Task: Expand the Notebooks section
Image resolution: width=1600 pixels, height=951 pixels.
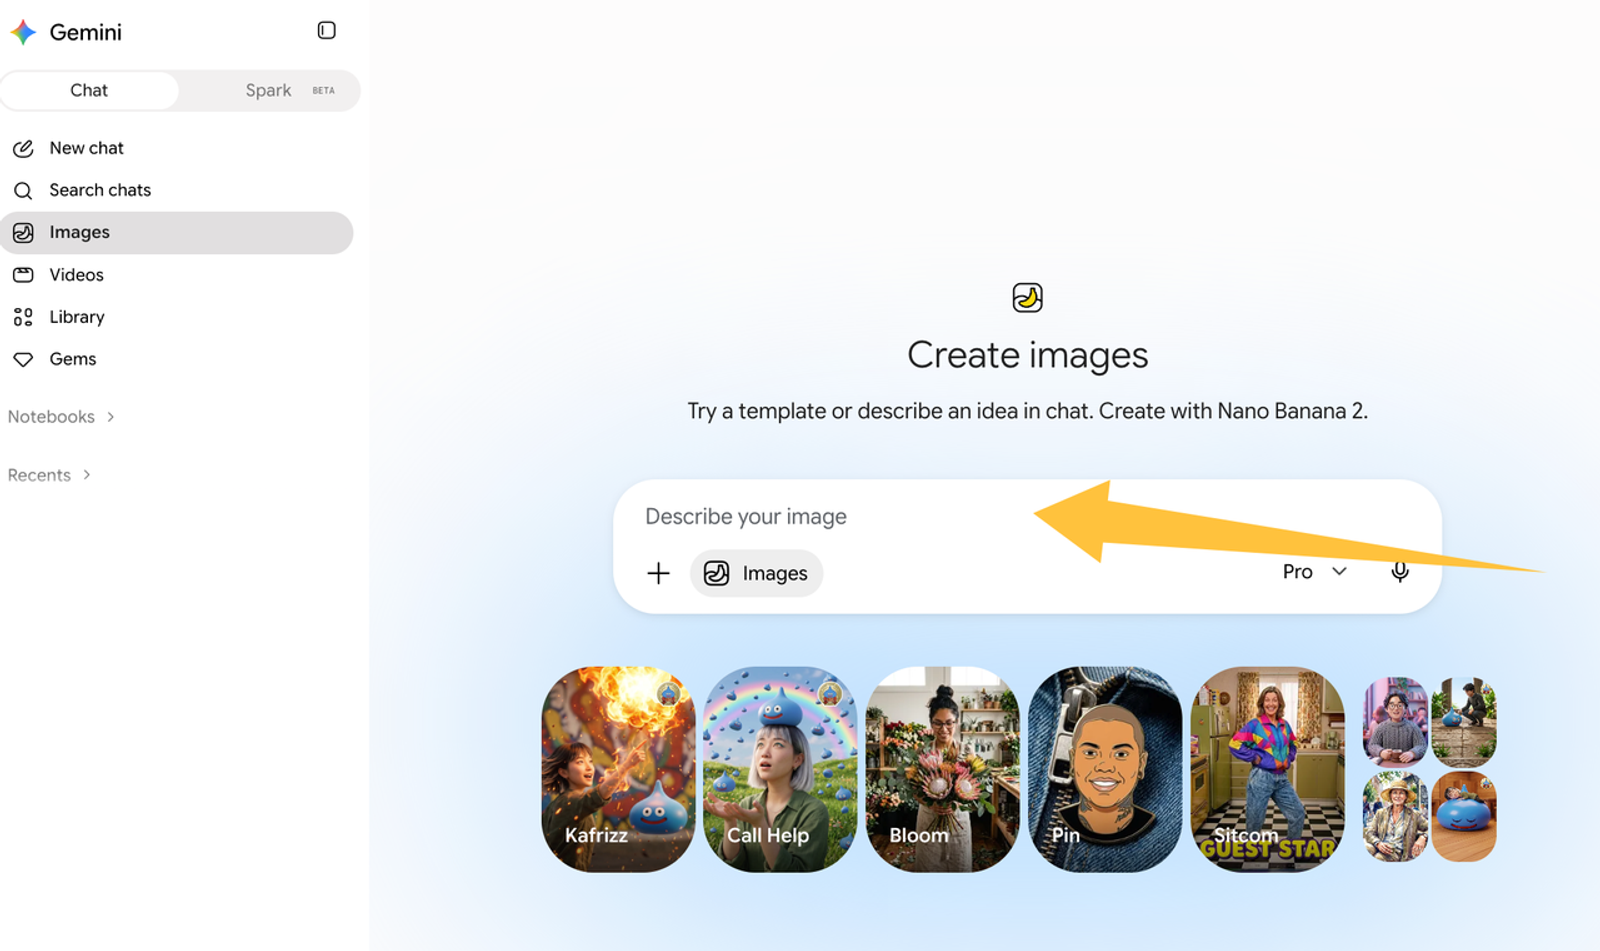Action: 62,417
